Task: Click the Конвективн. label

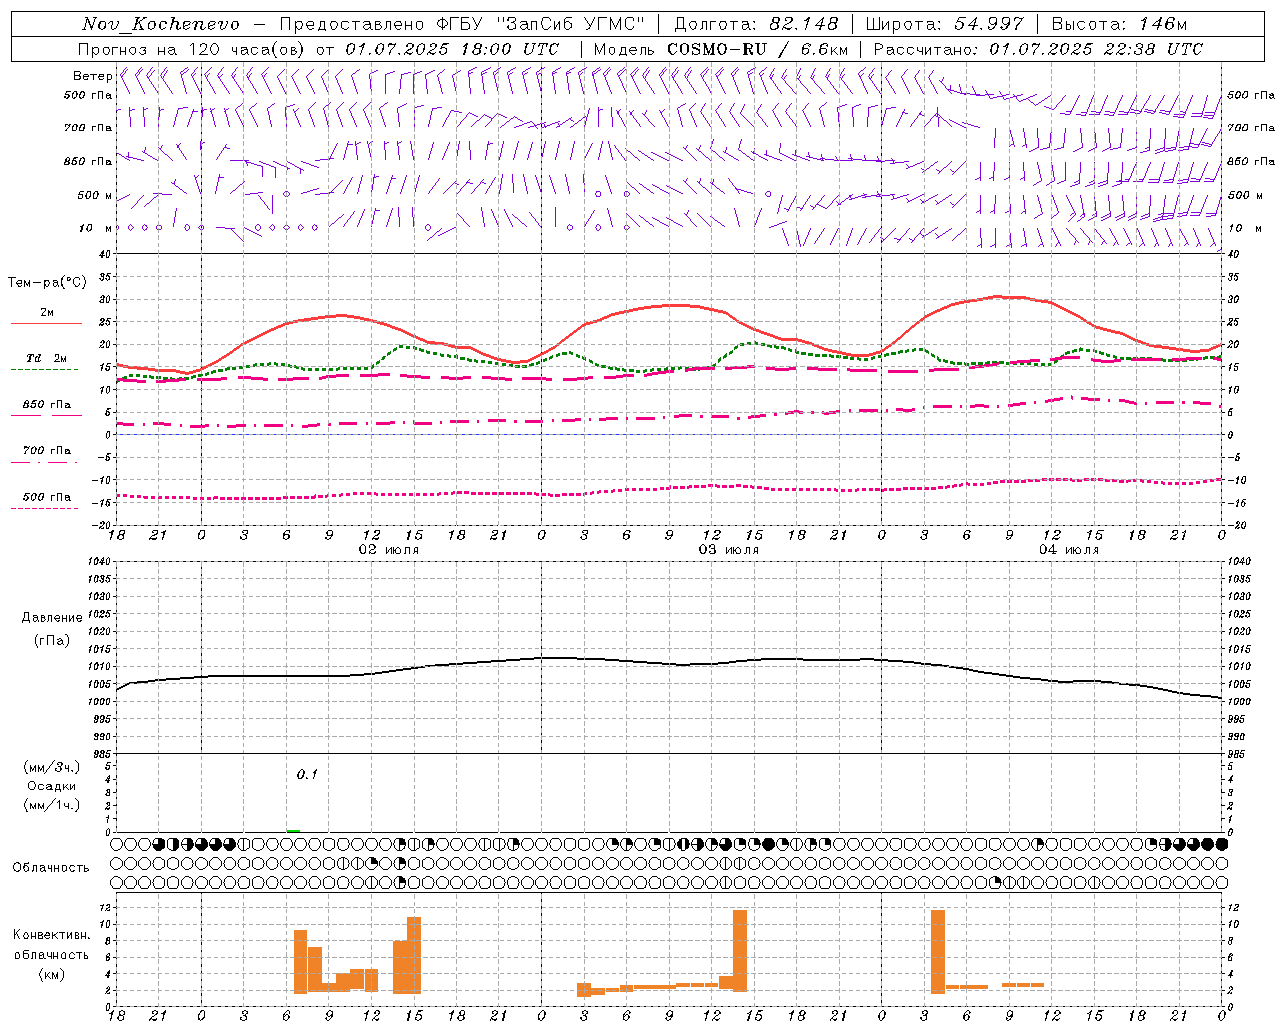Action: pyautogui.click(x=51, y=935)
